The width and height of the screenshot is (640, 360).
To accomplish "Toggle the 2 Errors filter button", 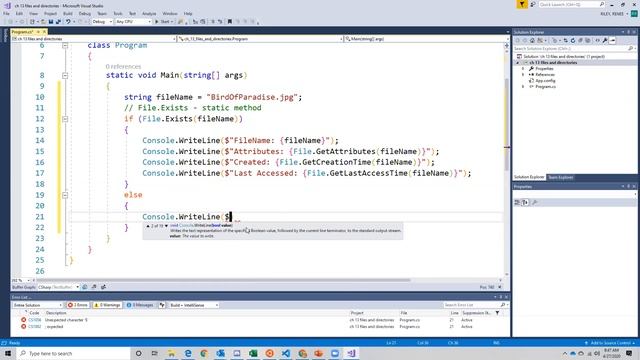I will 78,305.
